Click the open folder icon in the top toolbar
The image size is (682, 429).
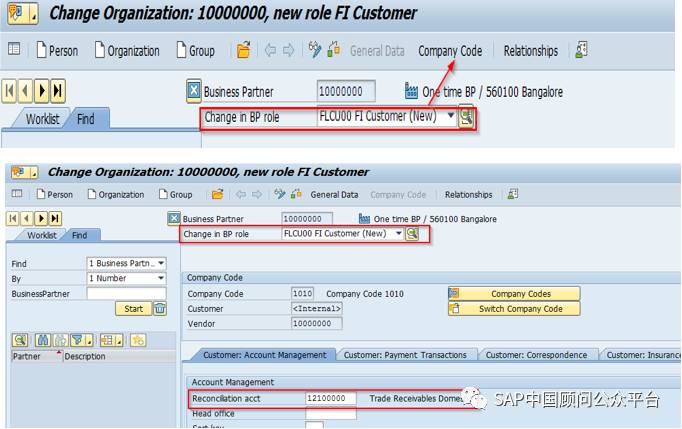pyautogui.click(x=244, y=51)
